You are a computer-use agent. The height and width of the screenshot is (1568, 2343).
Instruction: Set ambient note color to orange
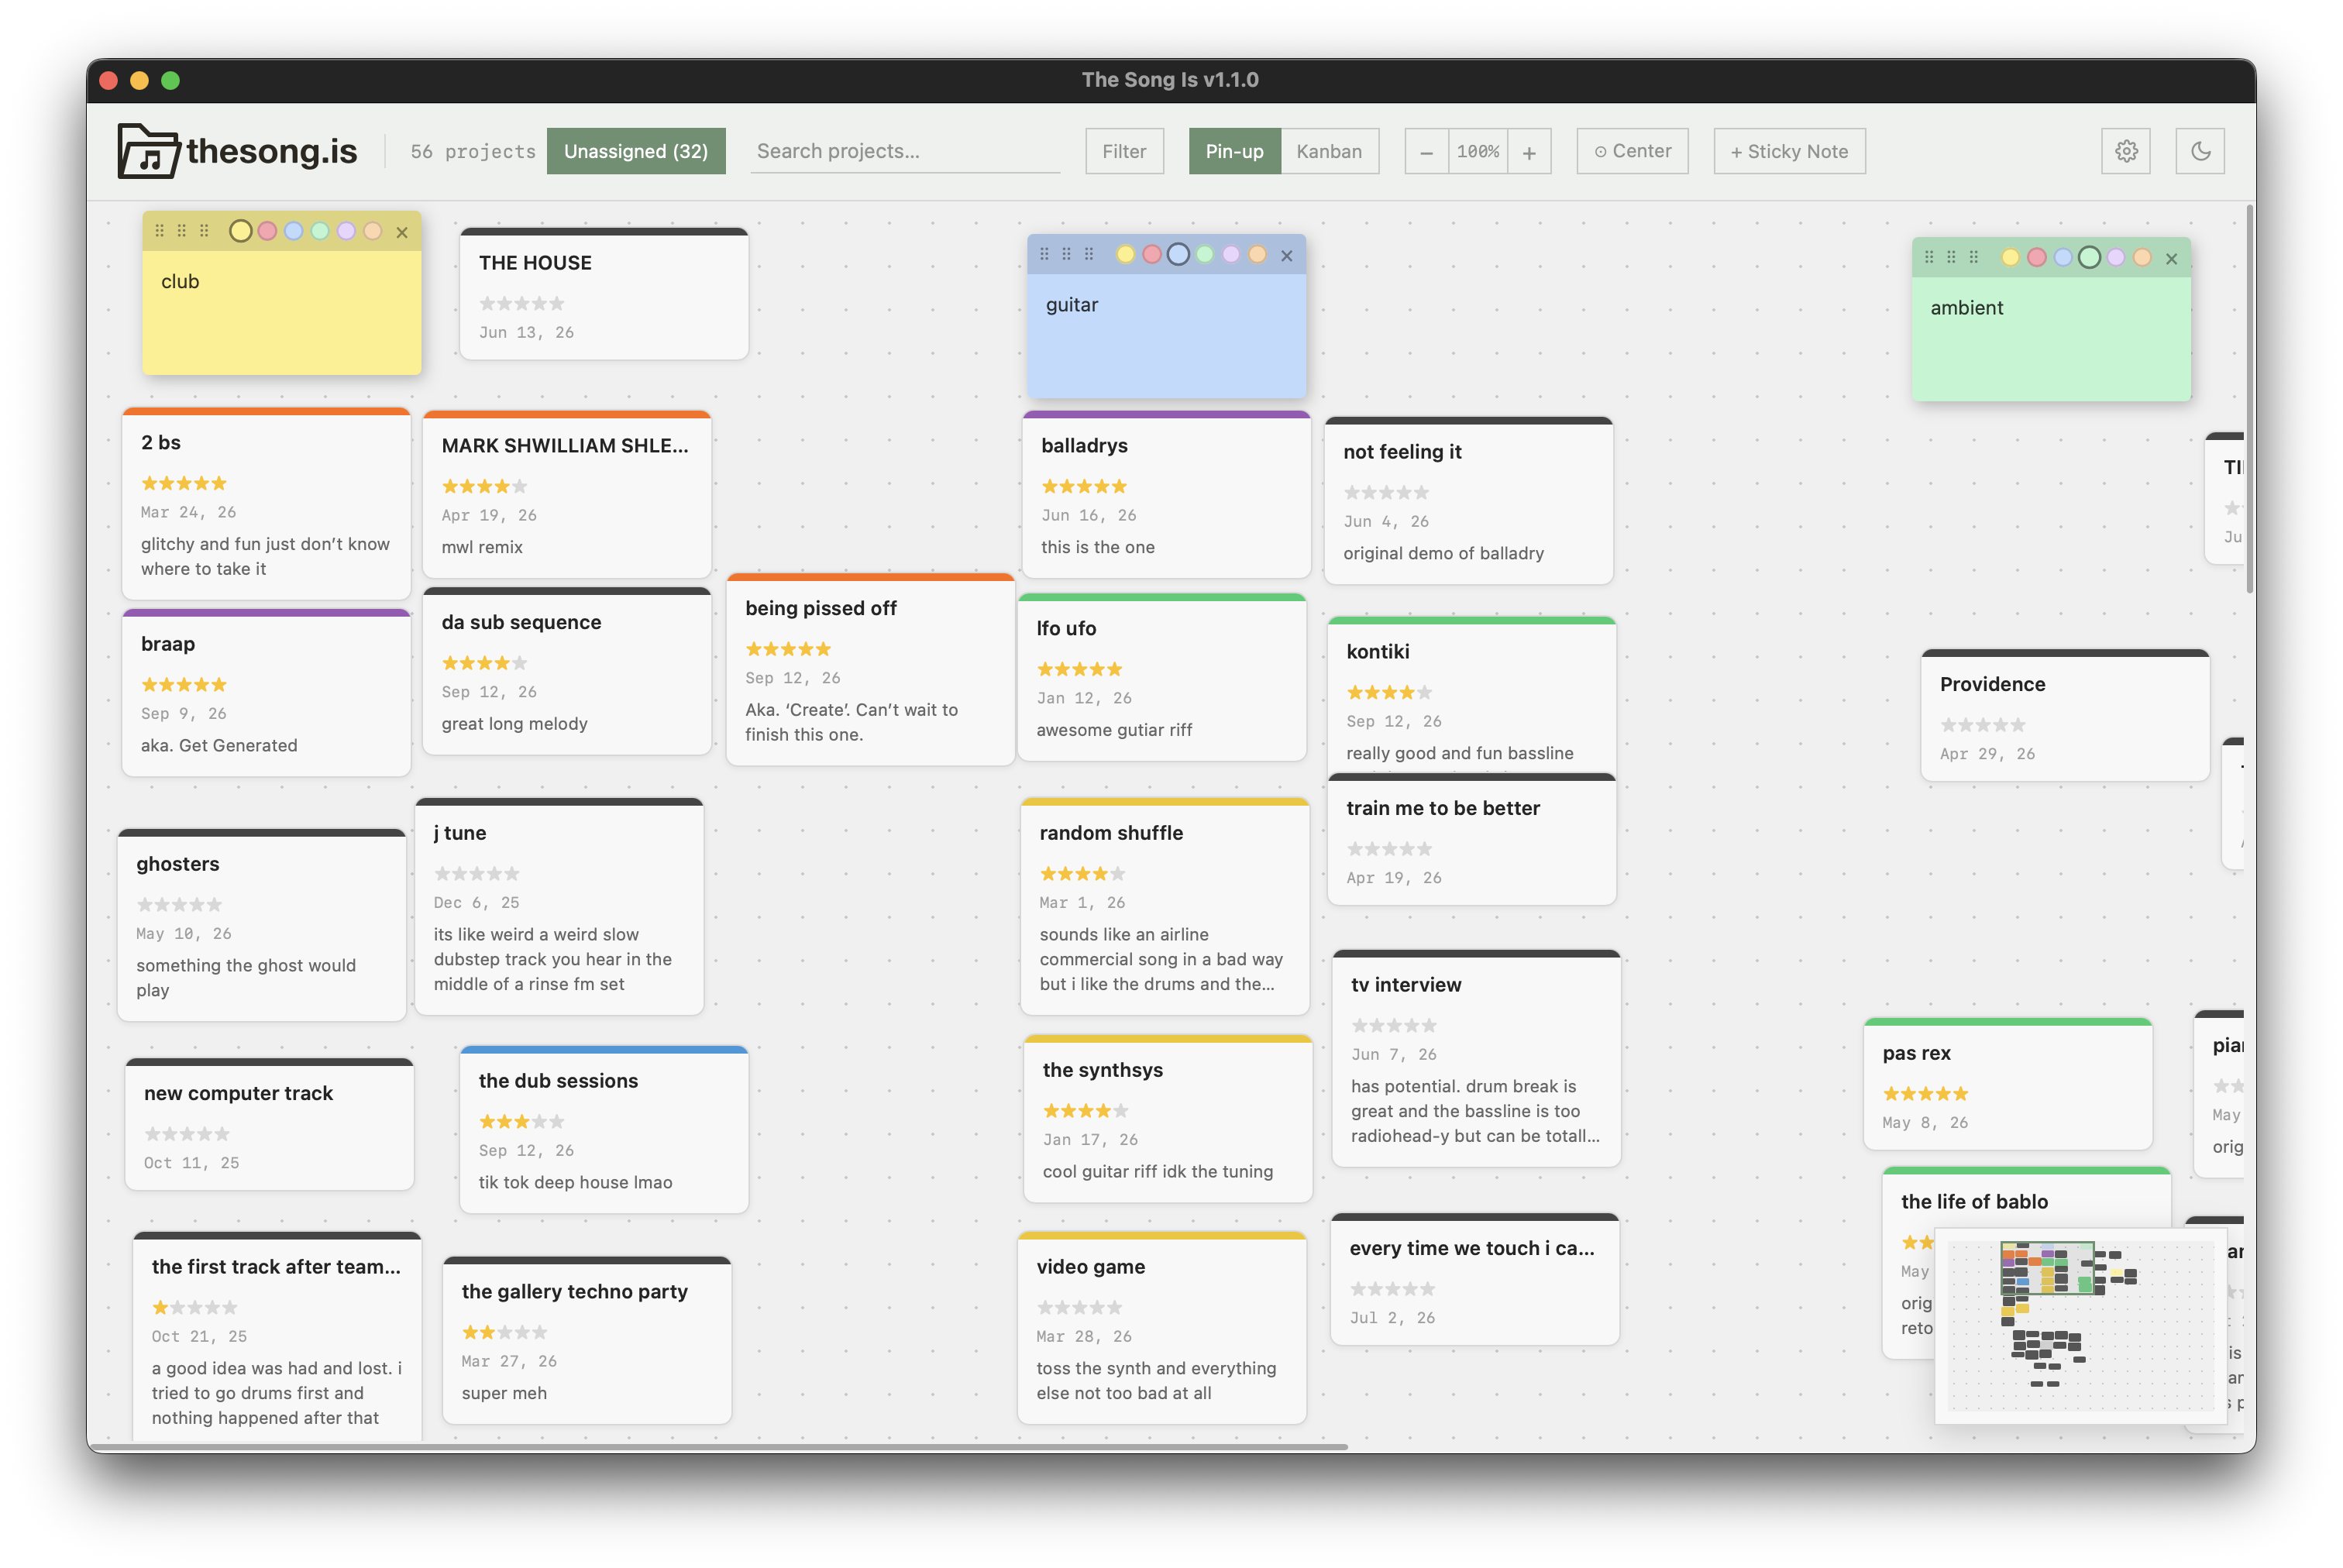pos(2142,258)
